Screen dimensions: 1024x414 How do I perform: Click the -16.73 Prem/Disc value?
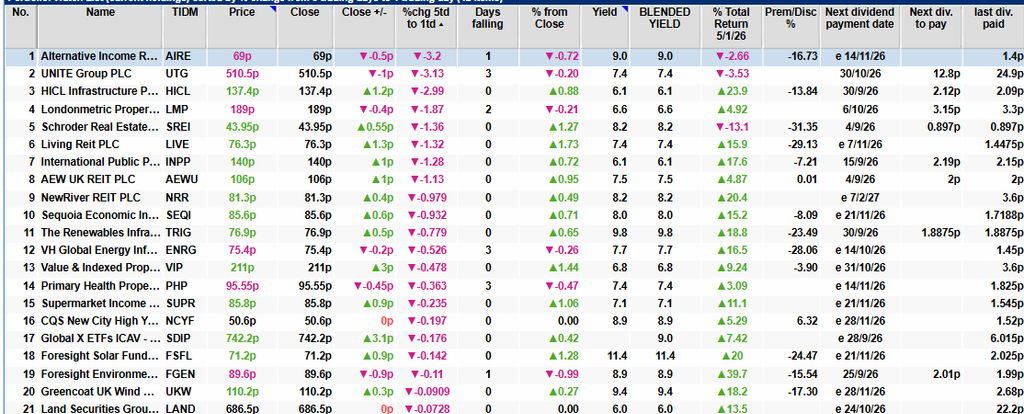pyautogui.click(x=803, y=57)
